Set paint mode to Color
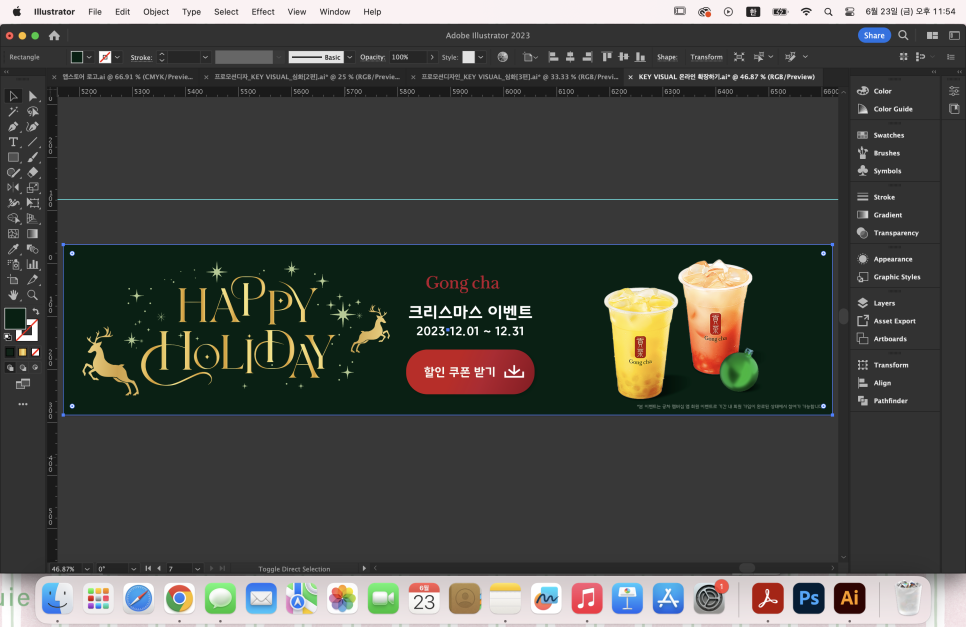This screenshot has width=966, height=627. point(10,352)
